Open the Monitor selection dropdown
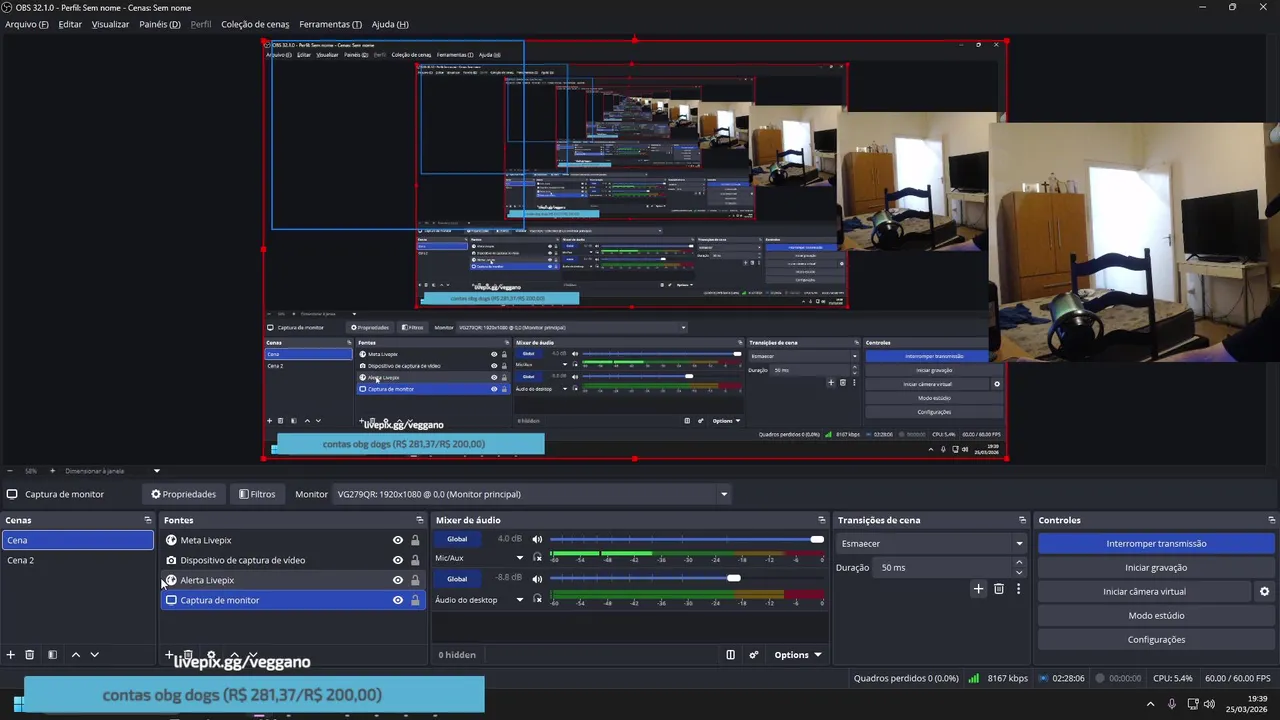Screen dimensions: 1280x720 (x=532, y=494)
